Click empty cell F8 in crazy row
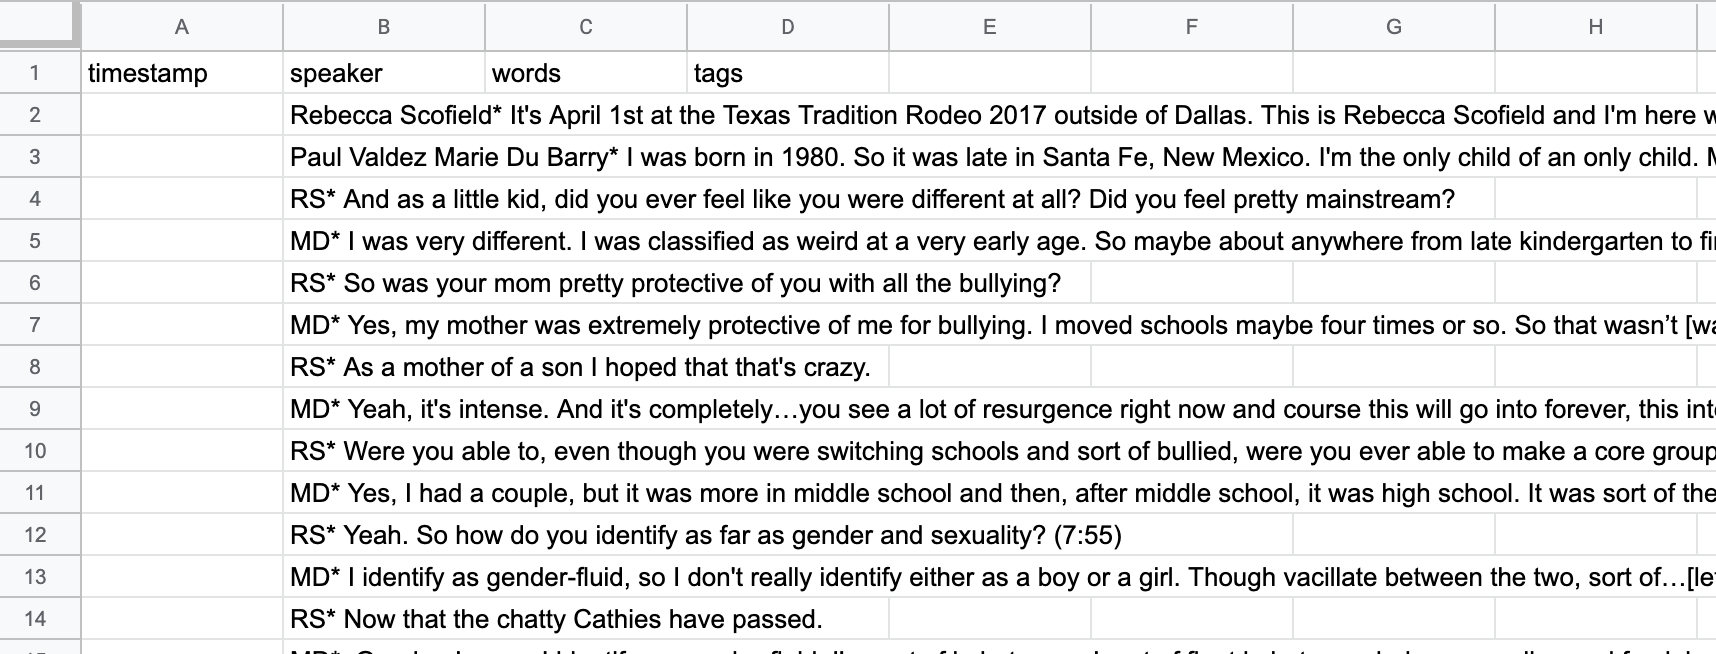Image resolution: width=1716 pixels, height=654 pixels. [x=1192, y=367]
